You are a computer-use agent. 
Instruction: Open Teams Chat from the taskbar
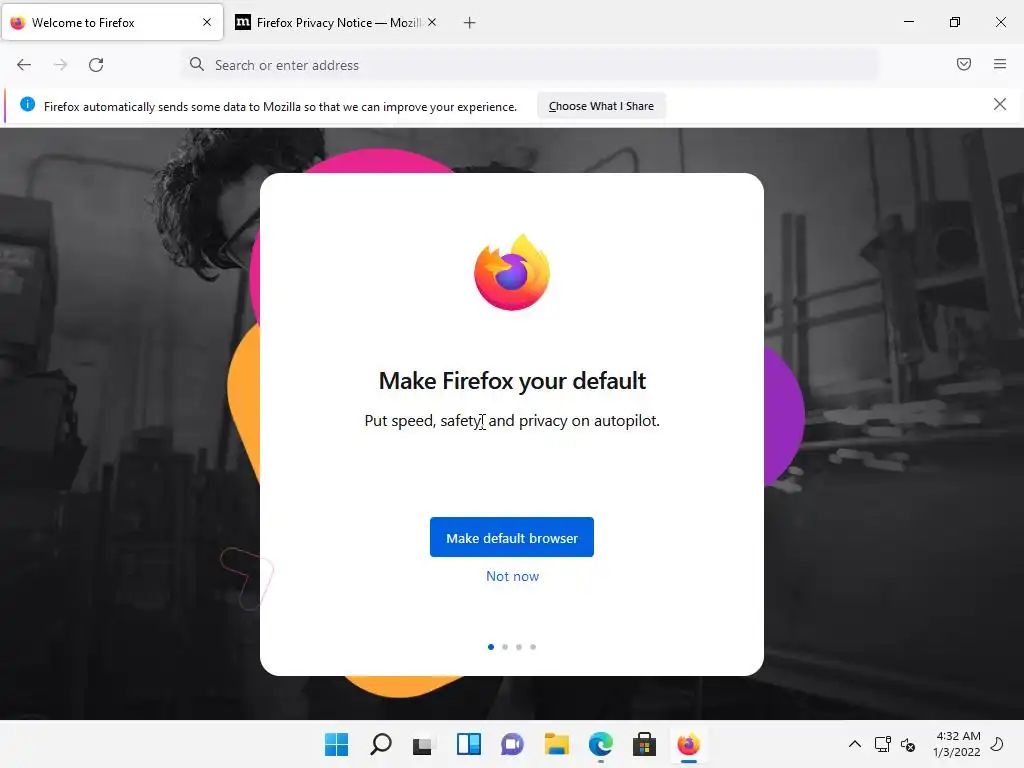[512, 744]
